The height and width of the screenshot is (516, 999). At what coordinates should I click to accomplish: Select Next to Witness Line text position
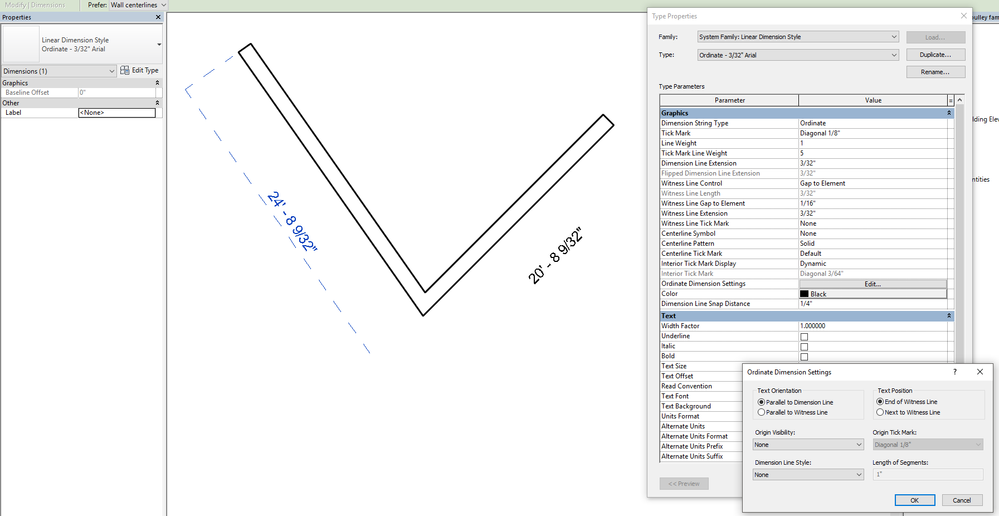tap(880, 412)
